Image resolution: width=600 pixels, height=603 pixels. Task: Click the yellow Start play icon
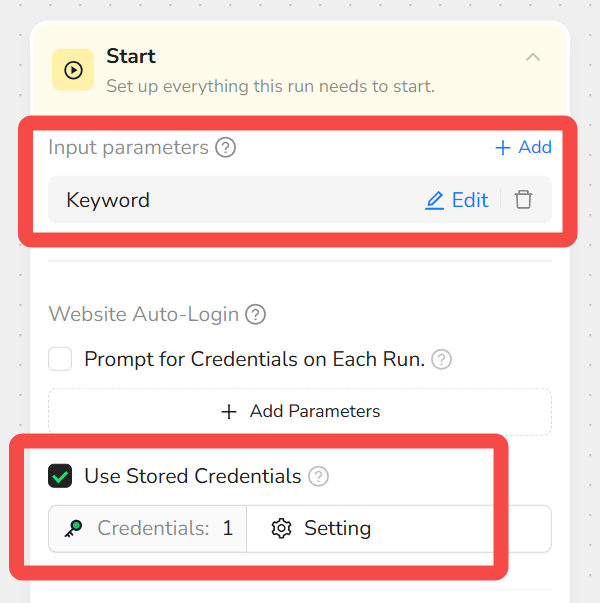click(x=73, y=70)
